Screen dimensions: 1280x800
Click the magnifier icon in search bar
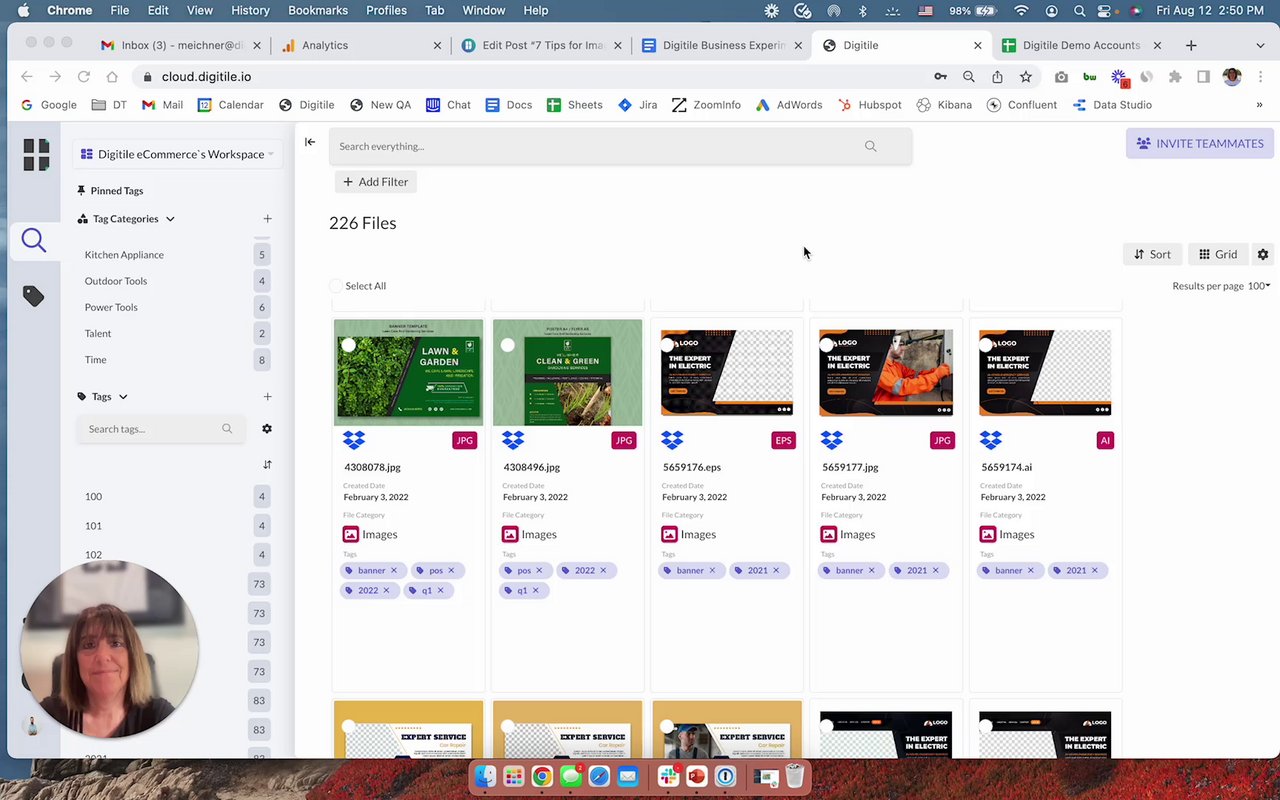(x=870, y=146)
